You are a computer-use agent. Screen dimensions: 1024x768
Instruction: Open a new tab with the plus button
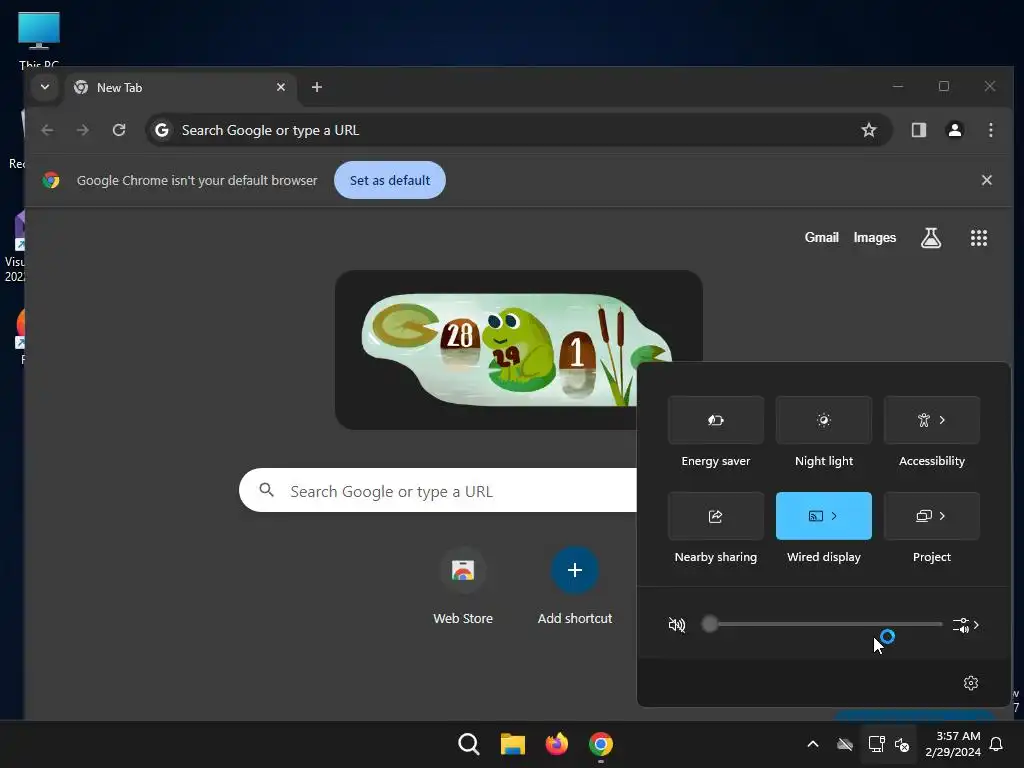pyautogui.click(x=317, y=87)
